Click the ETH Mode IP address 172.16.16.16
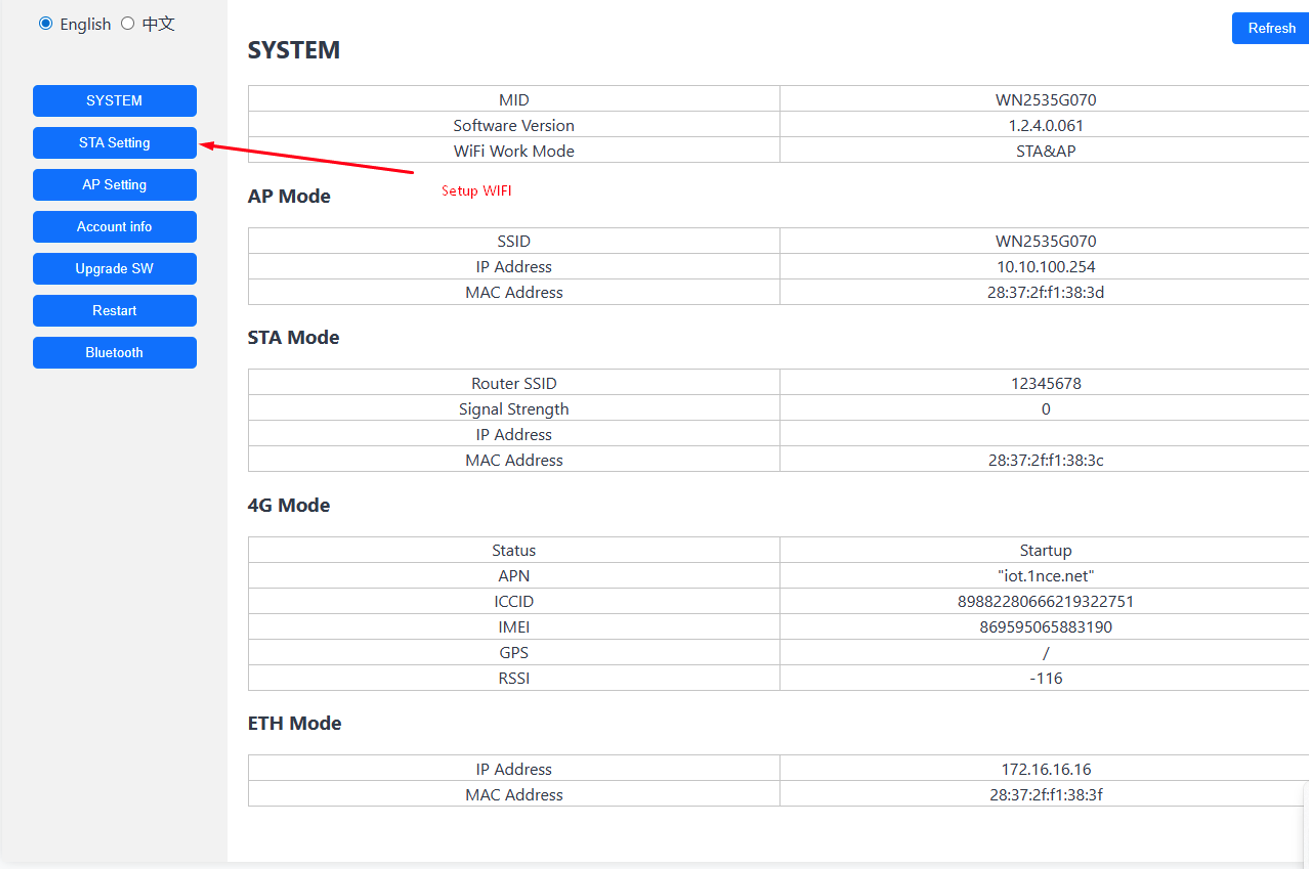The width and height of the screenshot is (1309, 872). click(1045, 770)
